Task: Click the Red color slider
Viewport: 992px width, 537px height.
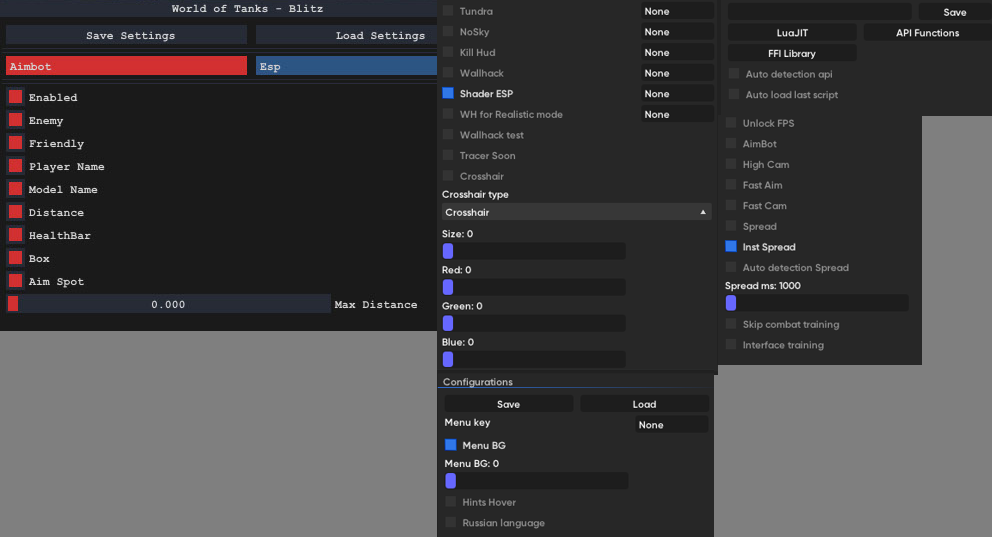Action: (x=533, y=287)
